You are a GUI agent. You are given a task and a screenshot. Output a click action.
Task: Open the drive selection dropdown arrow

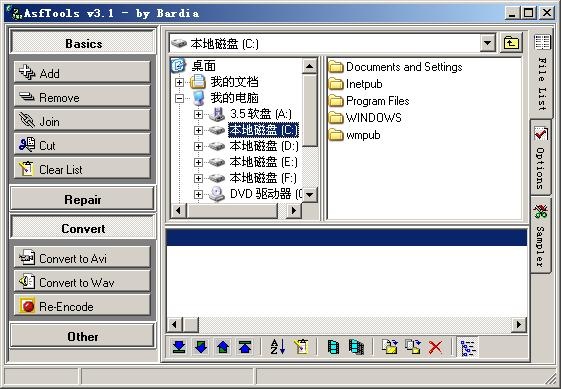click(x=487, y=43)
